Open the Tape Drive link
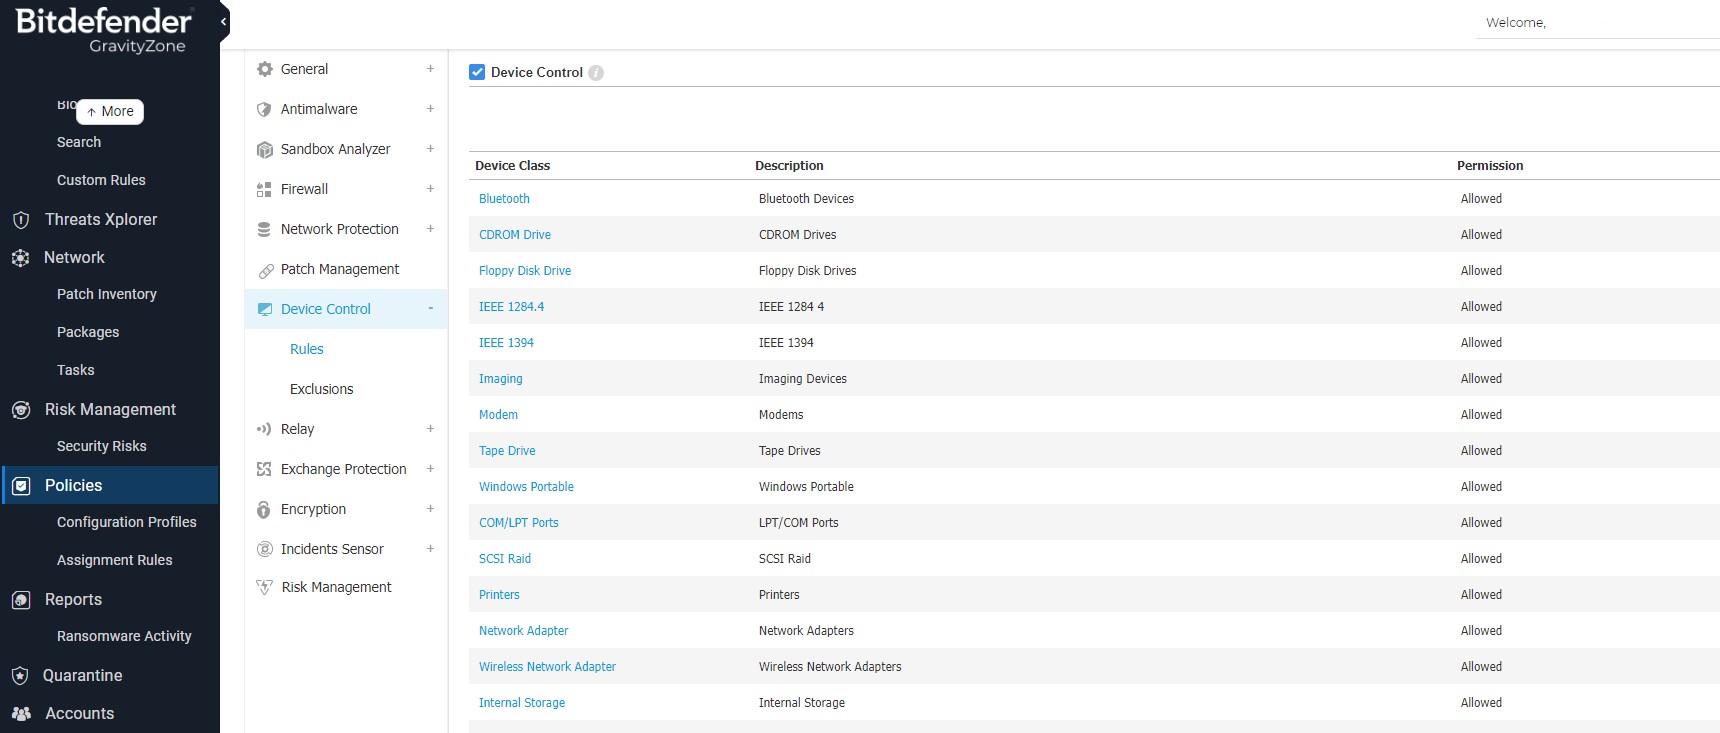The width and height of the screenshot is (1720, 733). [x=507, y=451]
